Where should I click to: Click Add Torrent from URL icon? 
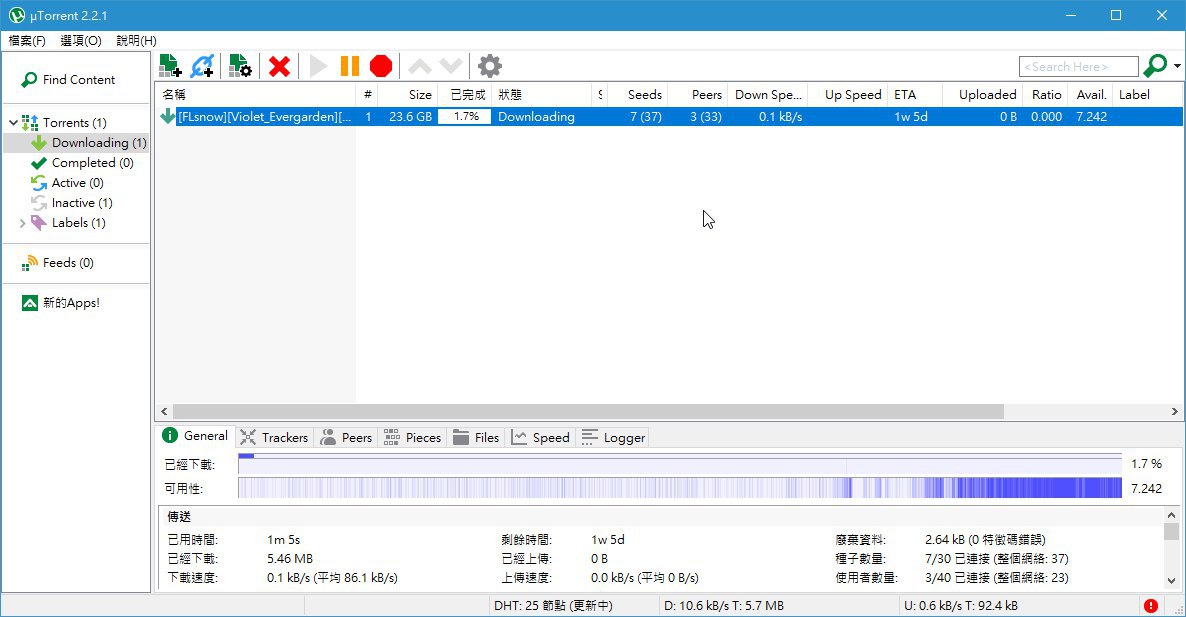202,66
